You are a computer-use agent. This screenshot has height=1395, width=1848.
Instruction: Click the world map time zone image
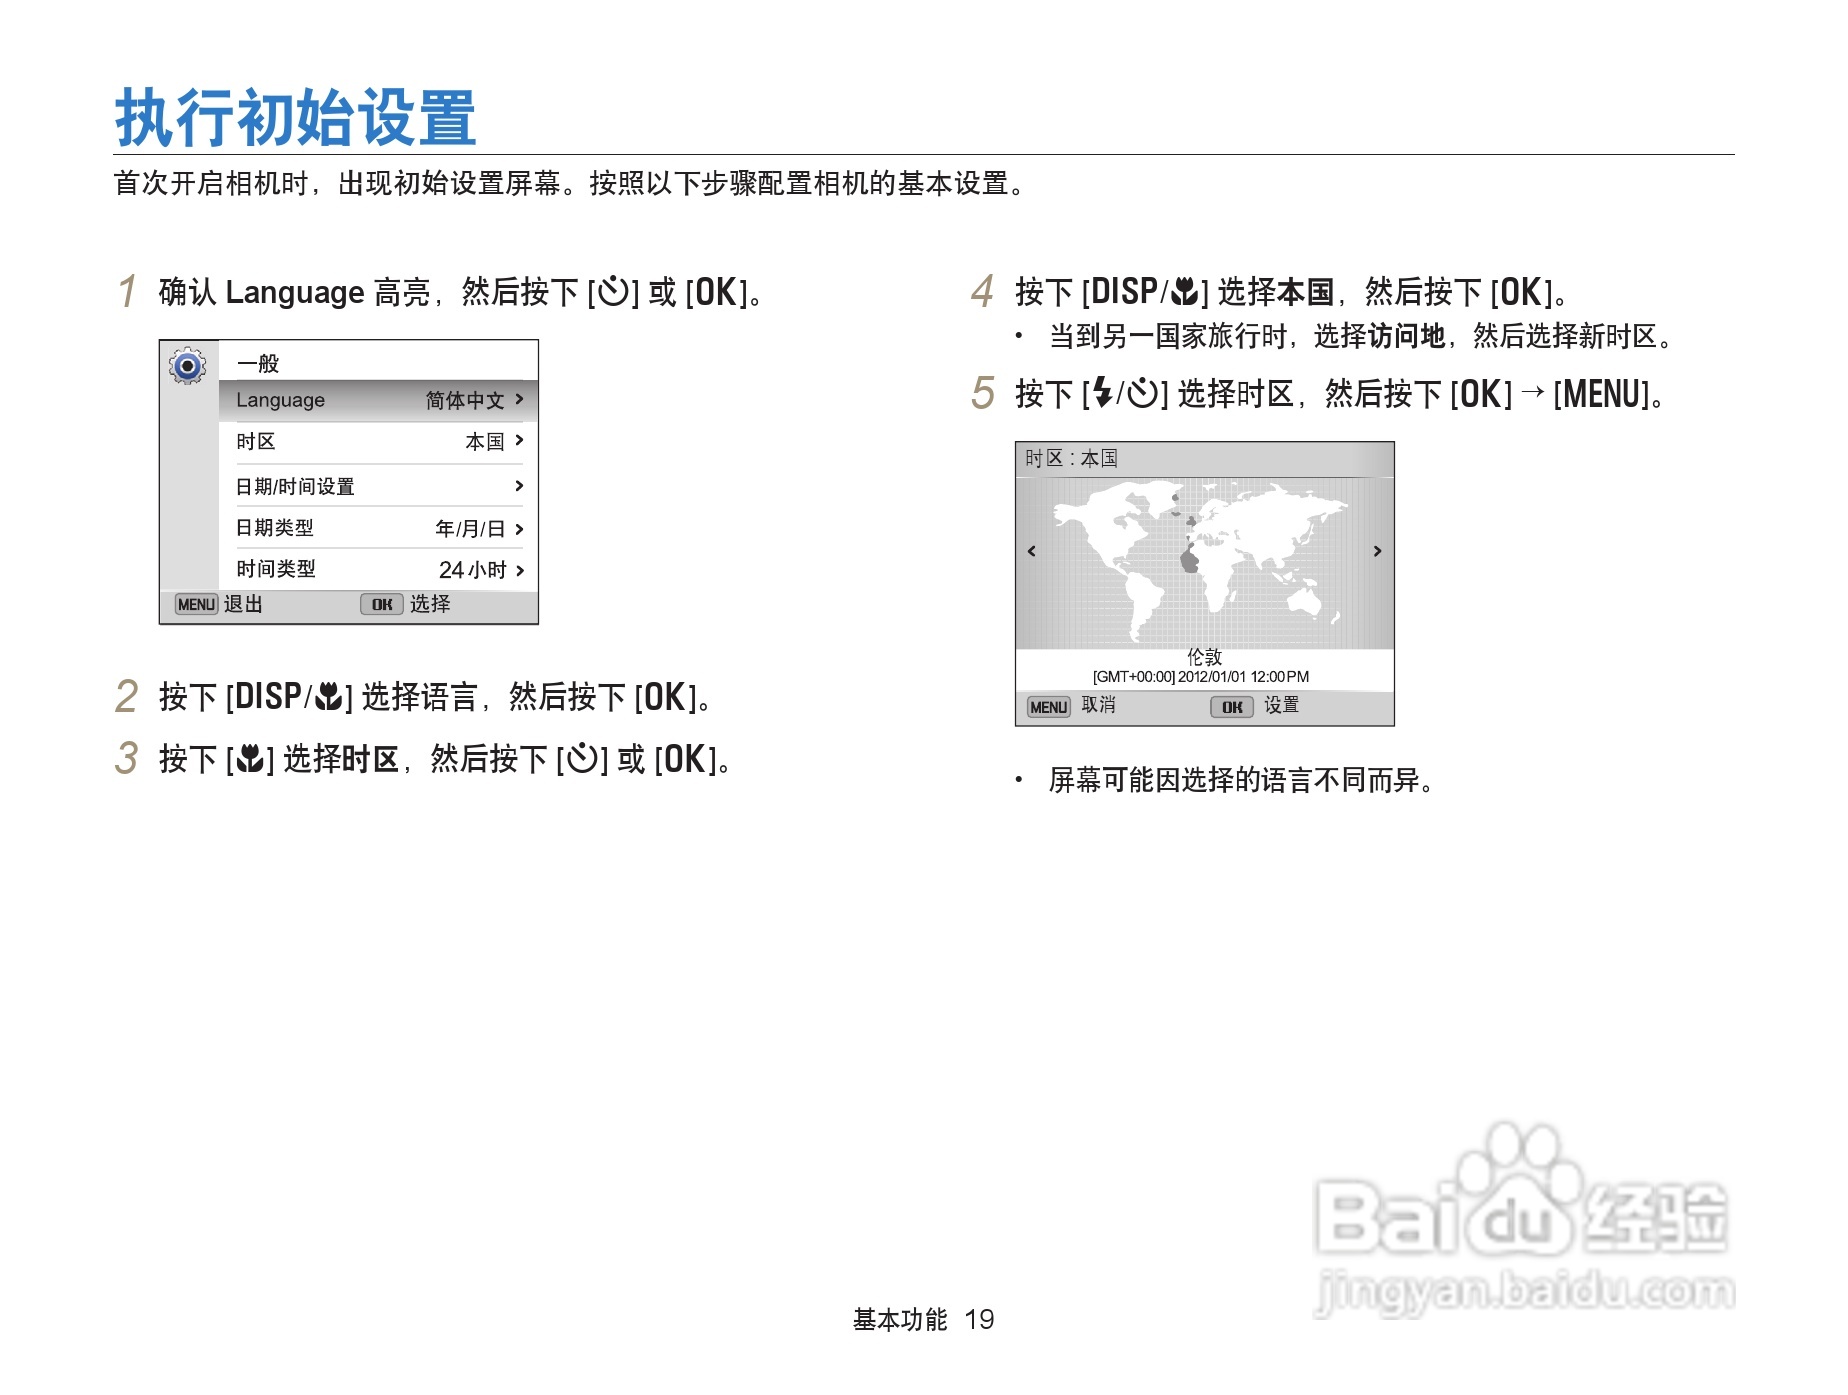1204,563
